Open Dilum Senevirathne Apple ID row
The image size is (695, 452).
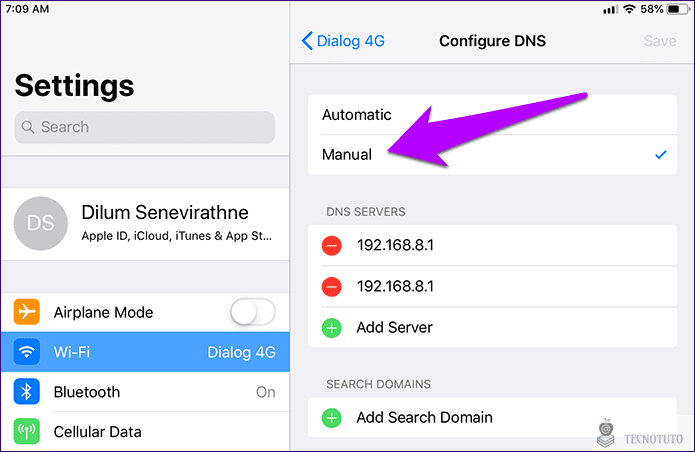(x=145, y=224)
